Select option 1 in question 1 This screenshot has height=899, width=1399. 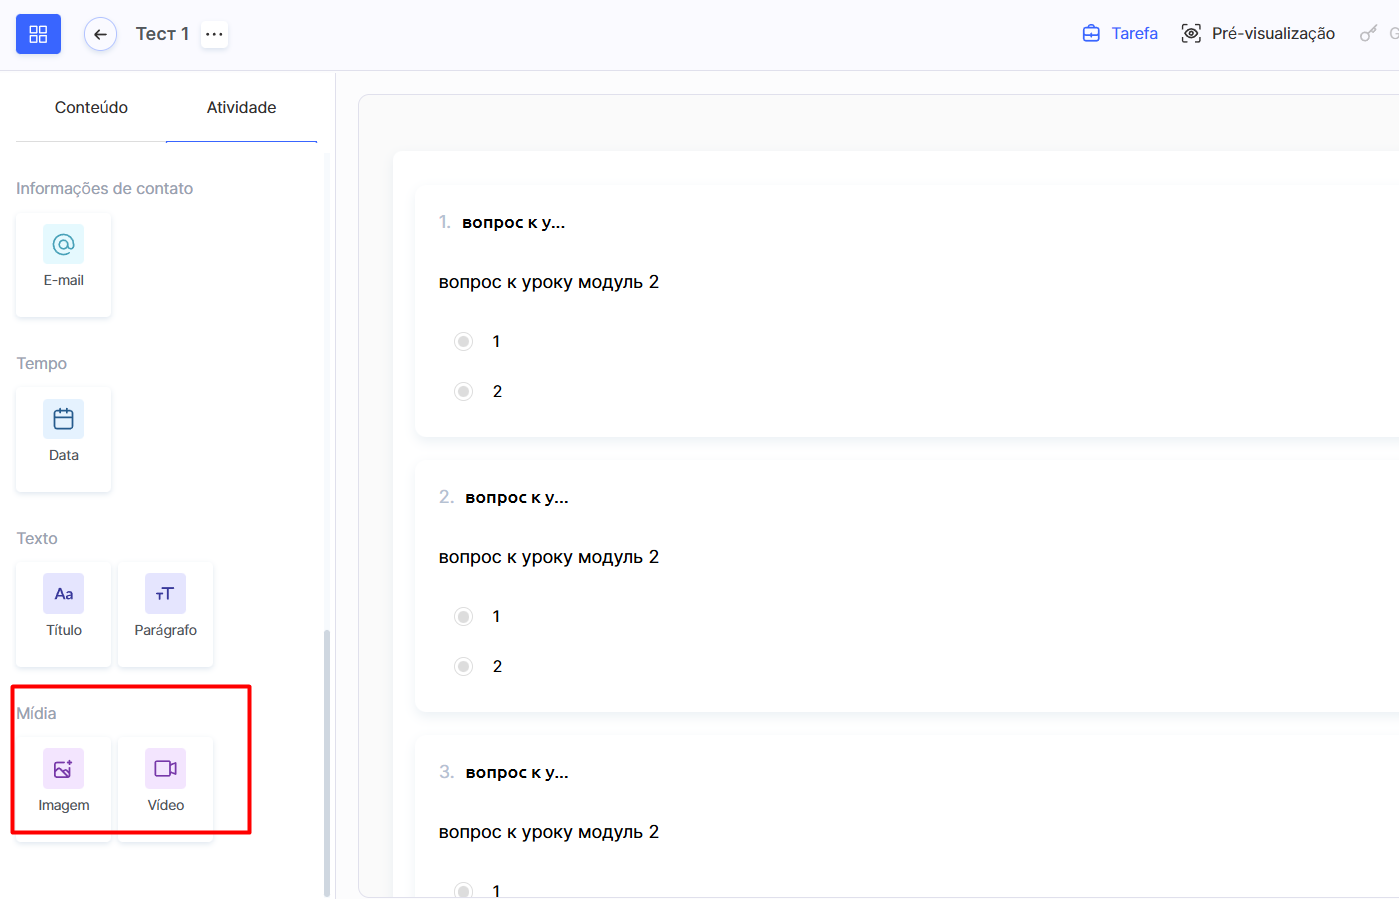tap(463, 342)
